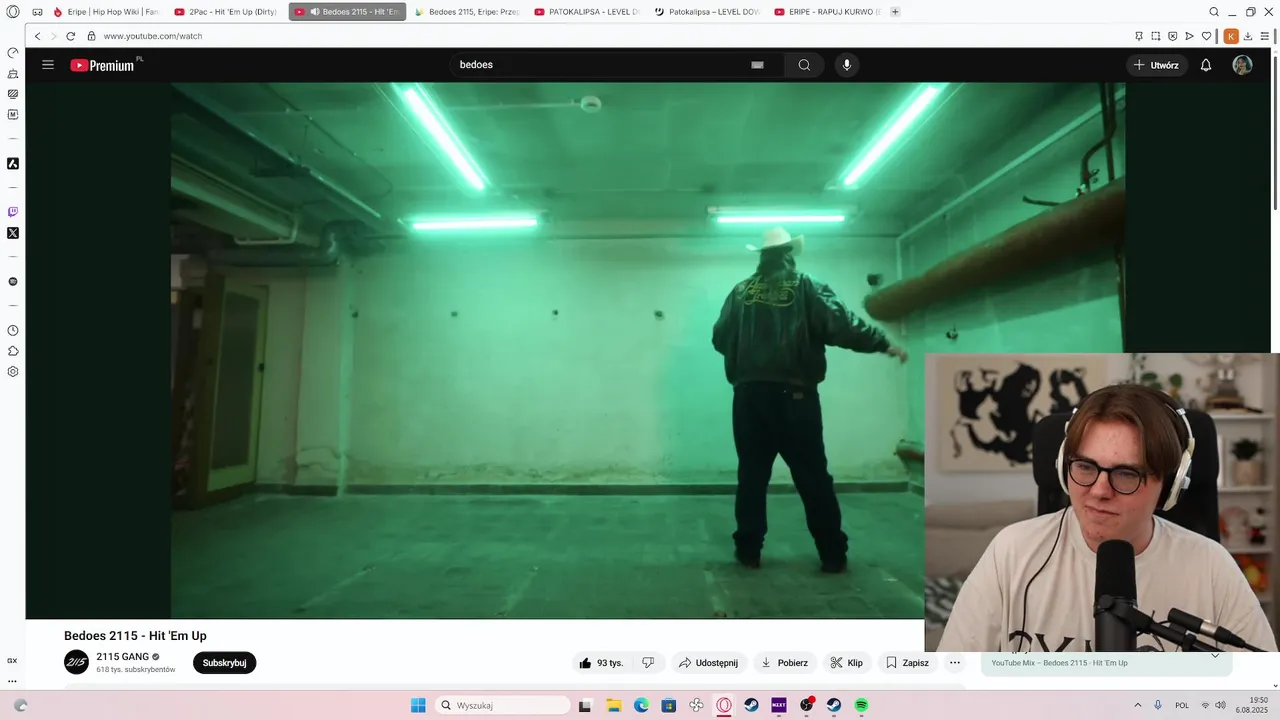Open the three-dot sidebar setup menu

[x=13, y=681]
